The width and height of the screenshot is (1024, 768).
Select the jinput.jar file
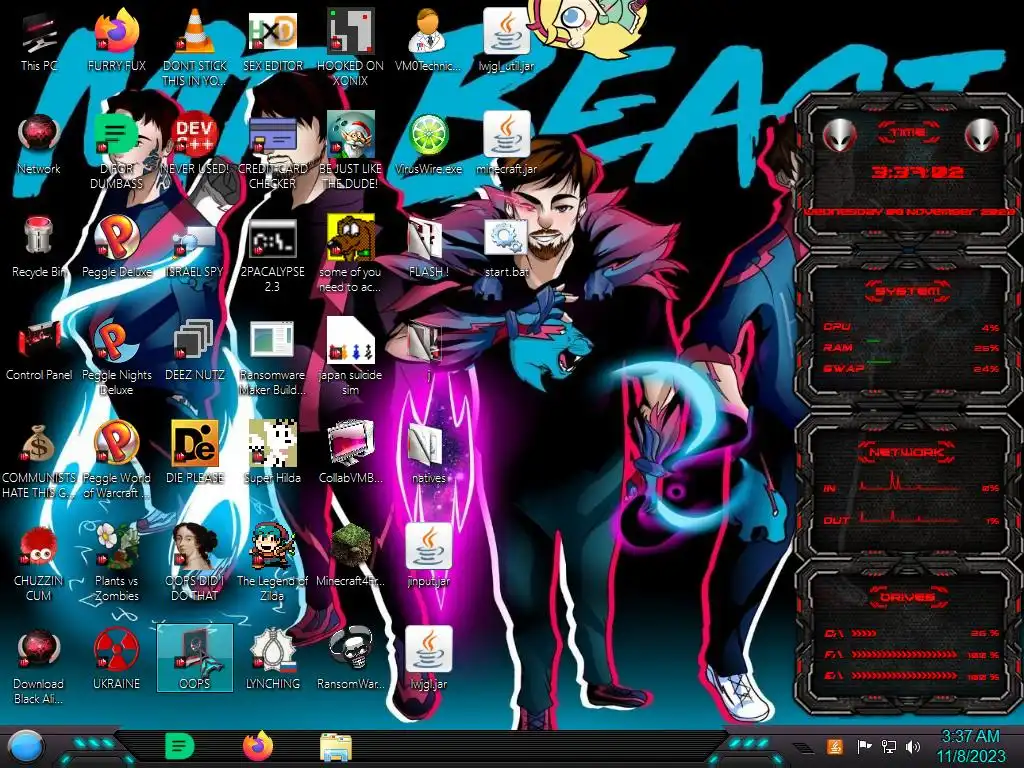pyautogui.click(x=428, y=556)
